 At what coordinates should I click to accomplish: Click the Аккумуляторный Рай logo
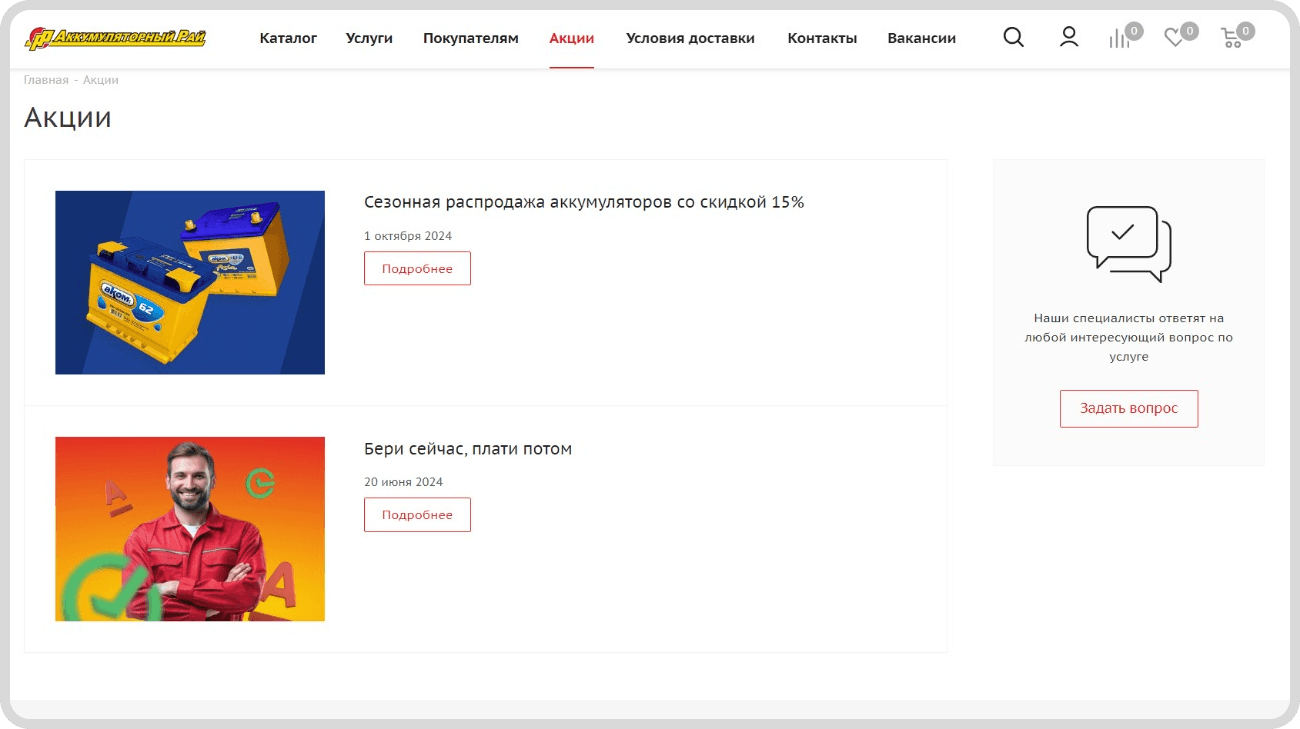point(115,38)
